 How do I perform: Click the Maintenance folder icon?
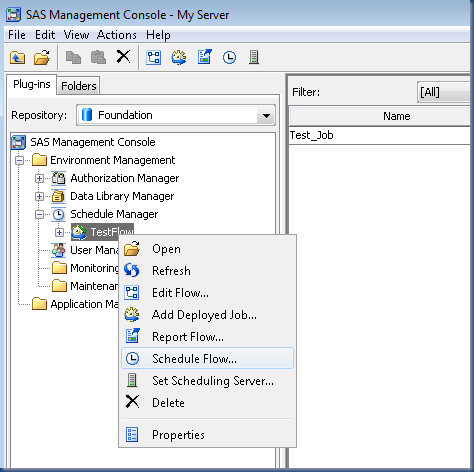pyautogui.click(x=60, y=286)
